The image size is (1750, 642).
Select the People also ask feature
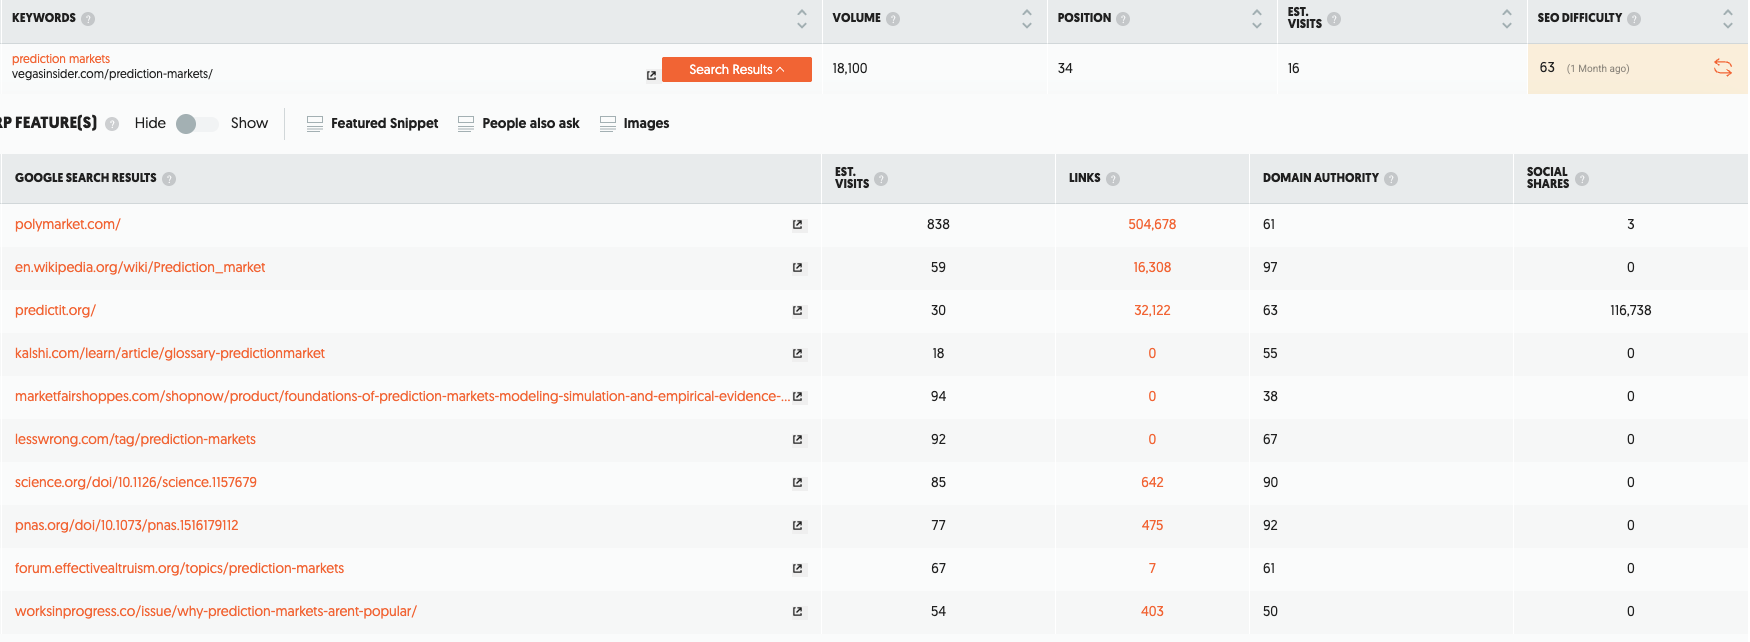(519, 124)
